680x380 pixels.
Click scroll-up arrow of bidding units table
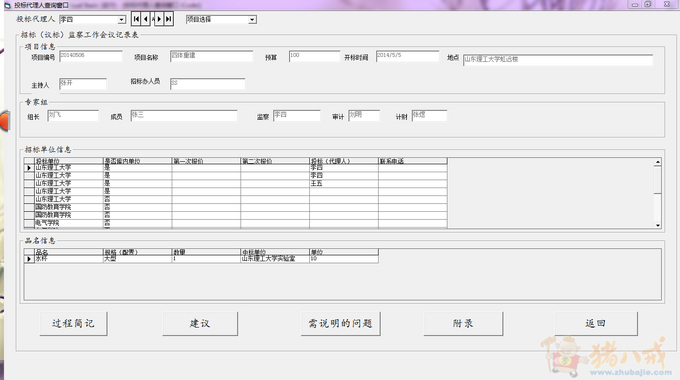(658, 162)
